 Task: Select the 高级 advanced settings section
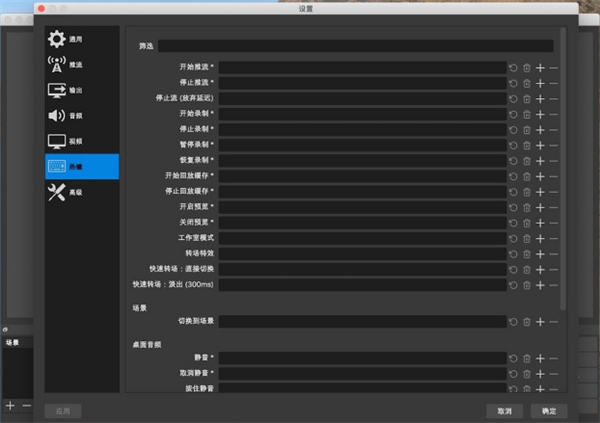click(82, 192)
